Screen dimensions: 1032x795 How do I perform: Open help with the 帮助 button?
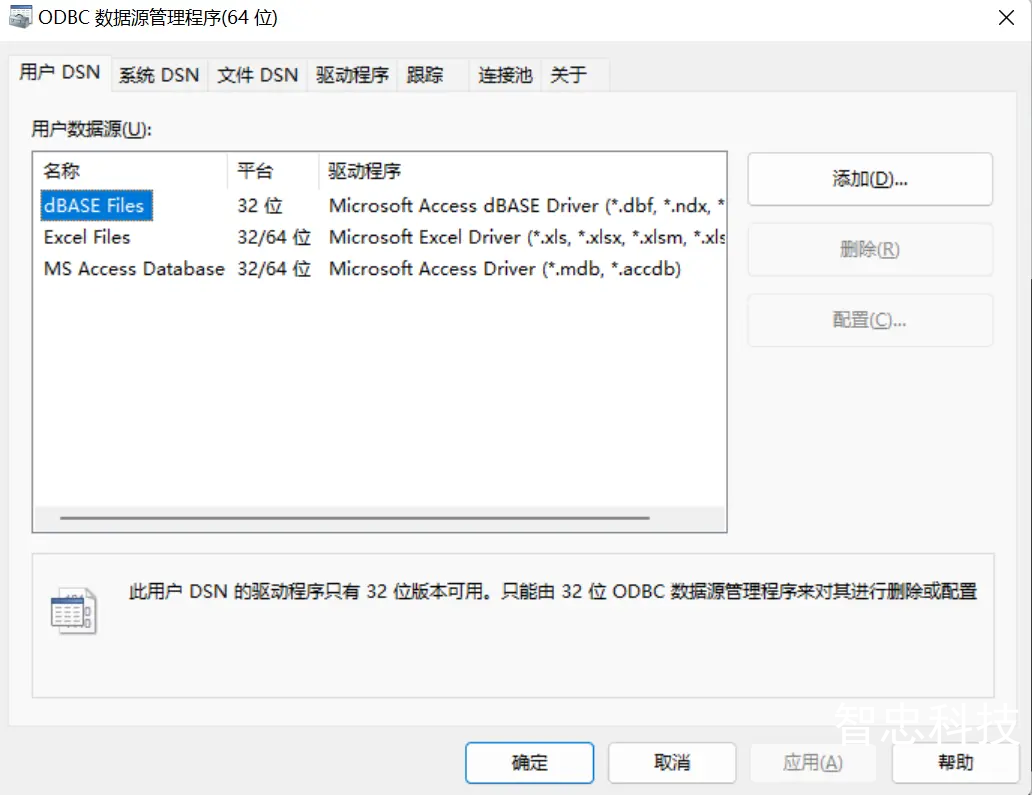click(x=956, y=763)
